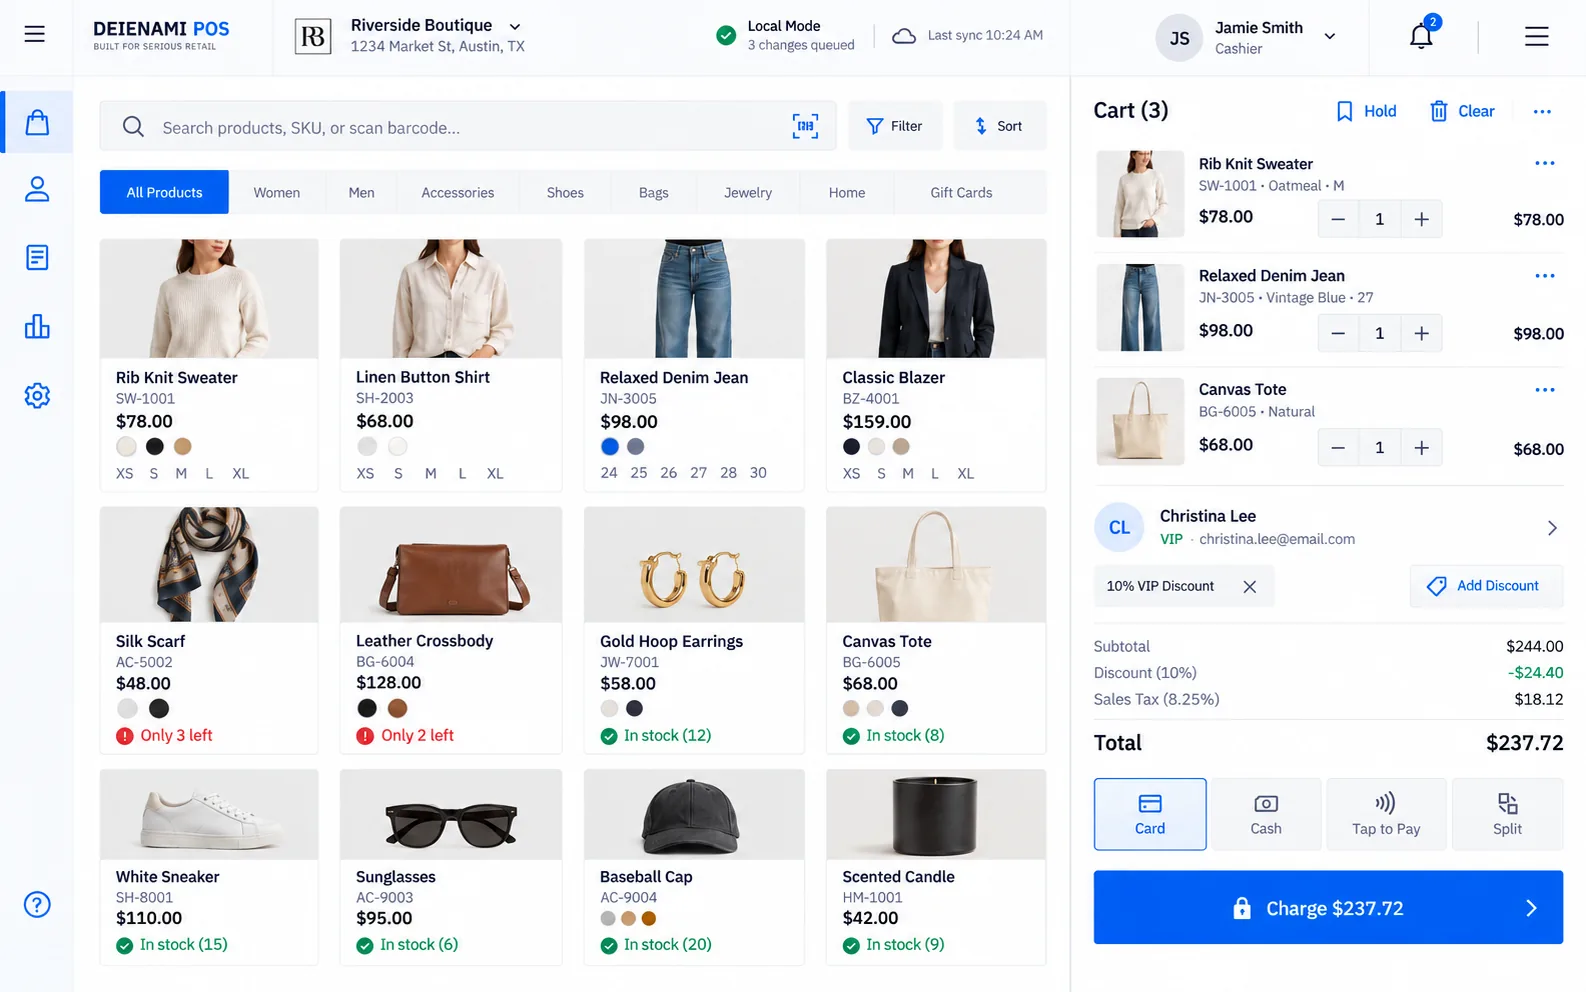1586x992 pixels.
Task: Switch to the Accessories category tab
Action: tap(458, 192)
